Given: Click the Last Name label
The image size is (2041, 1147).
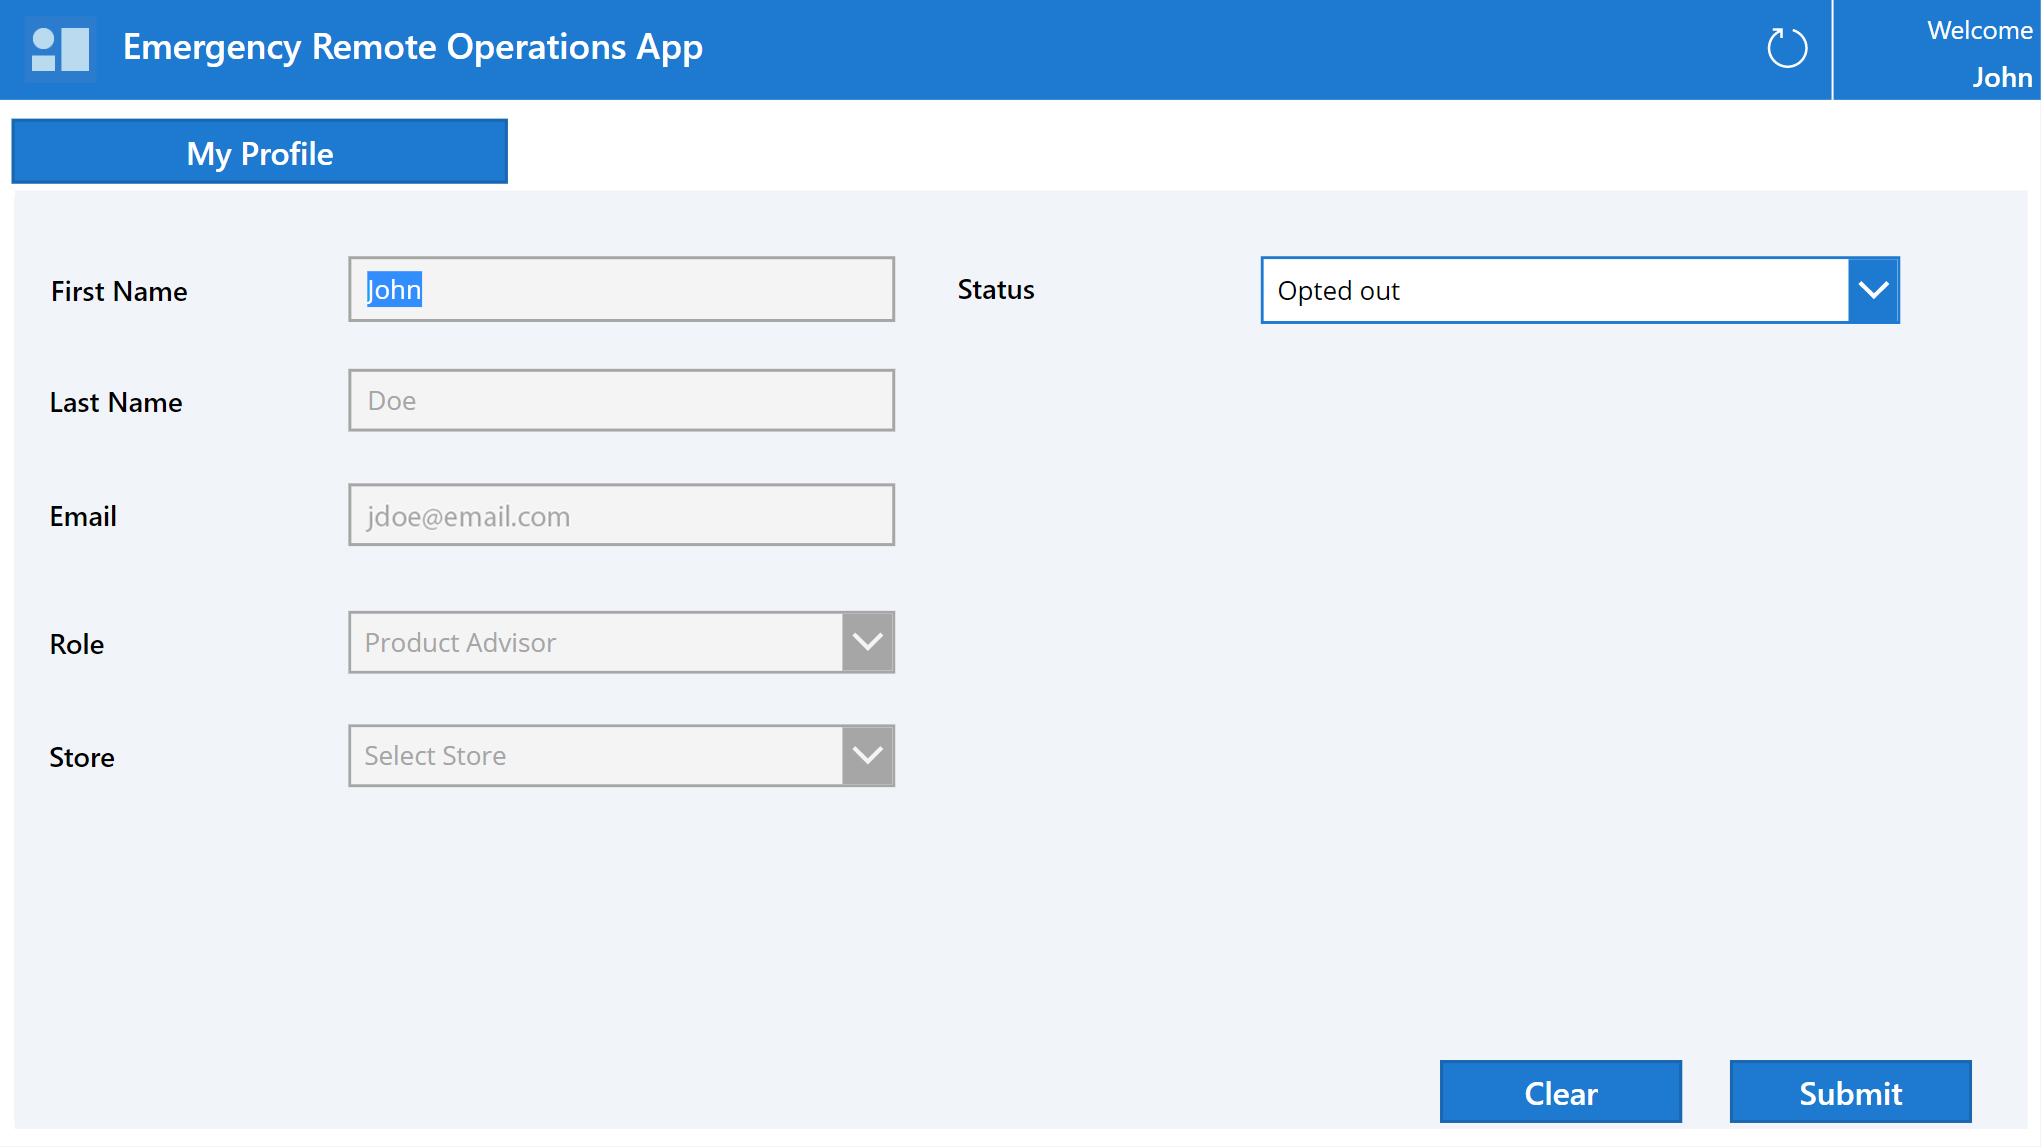Looking at the screenshot, I should click(116, 402).
